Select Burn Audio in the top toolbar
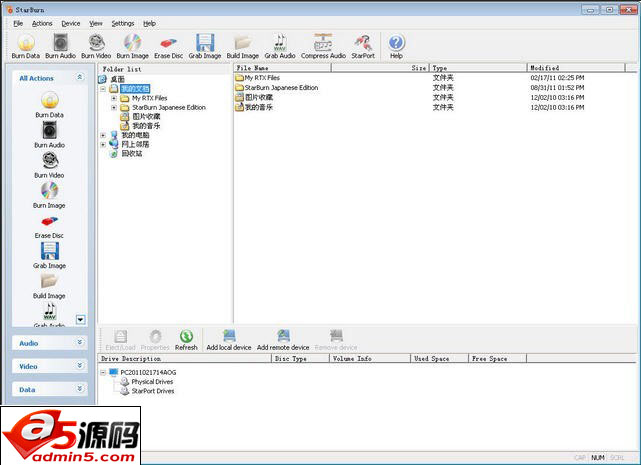 click(61, 45)
